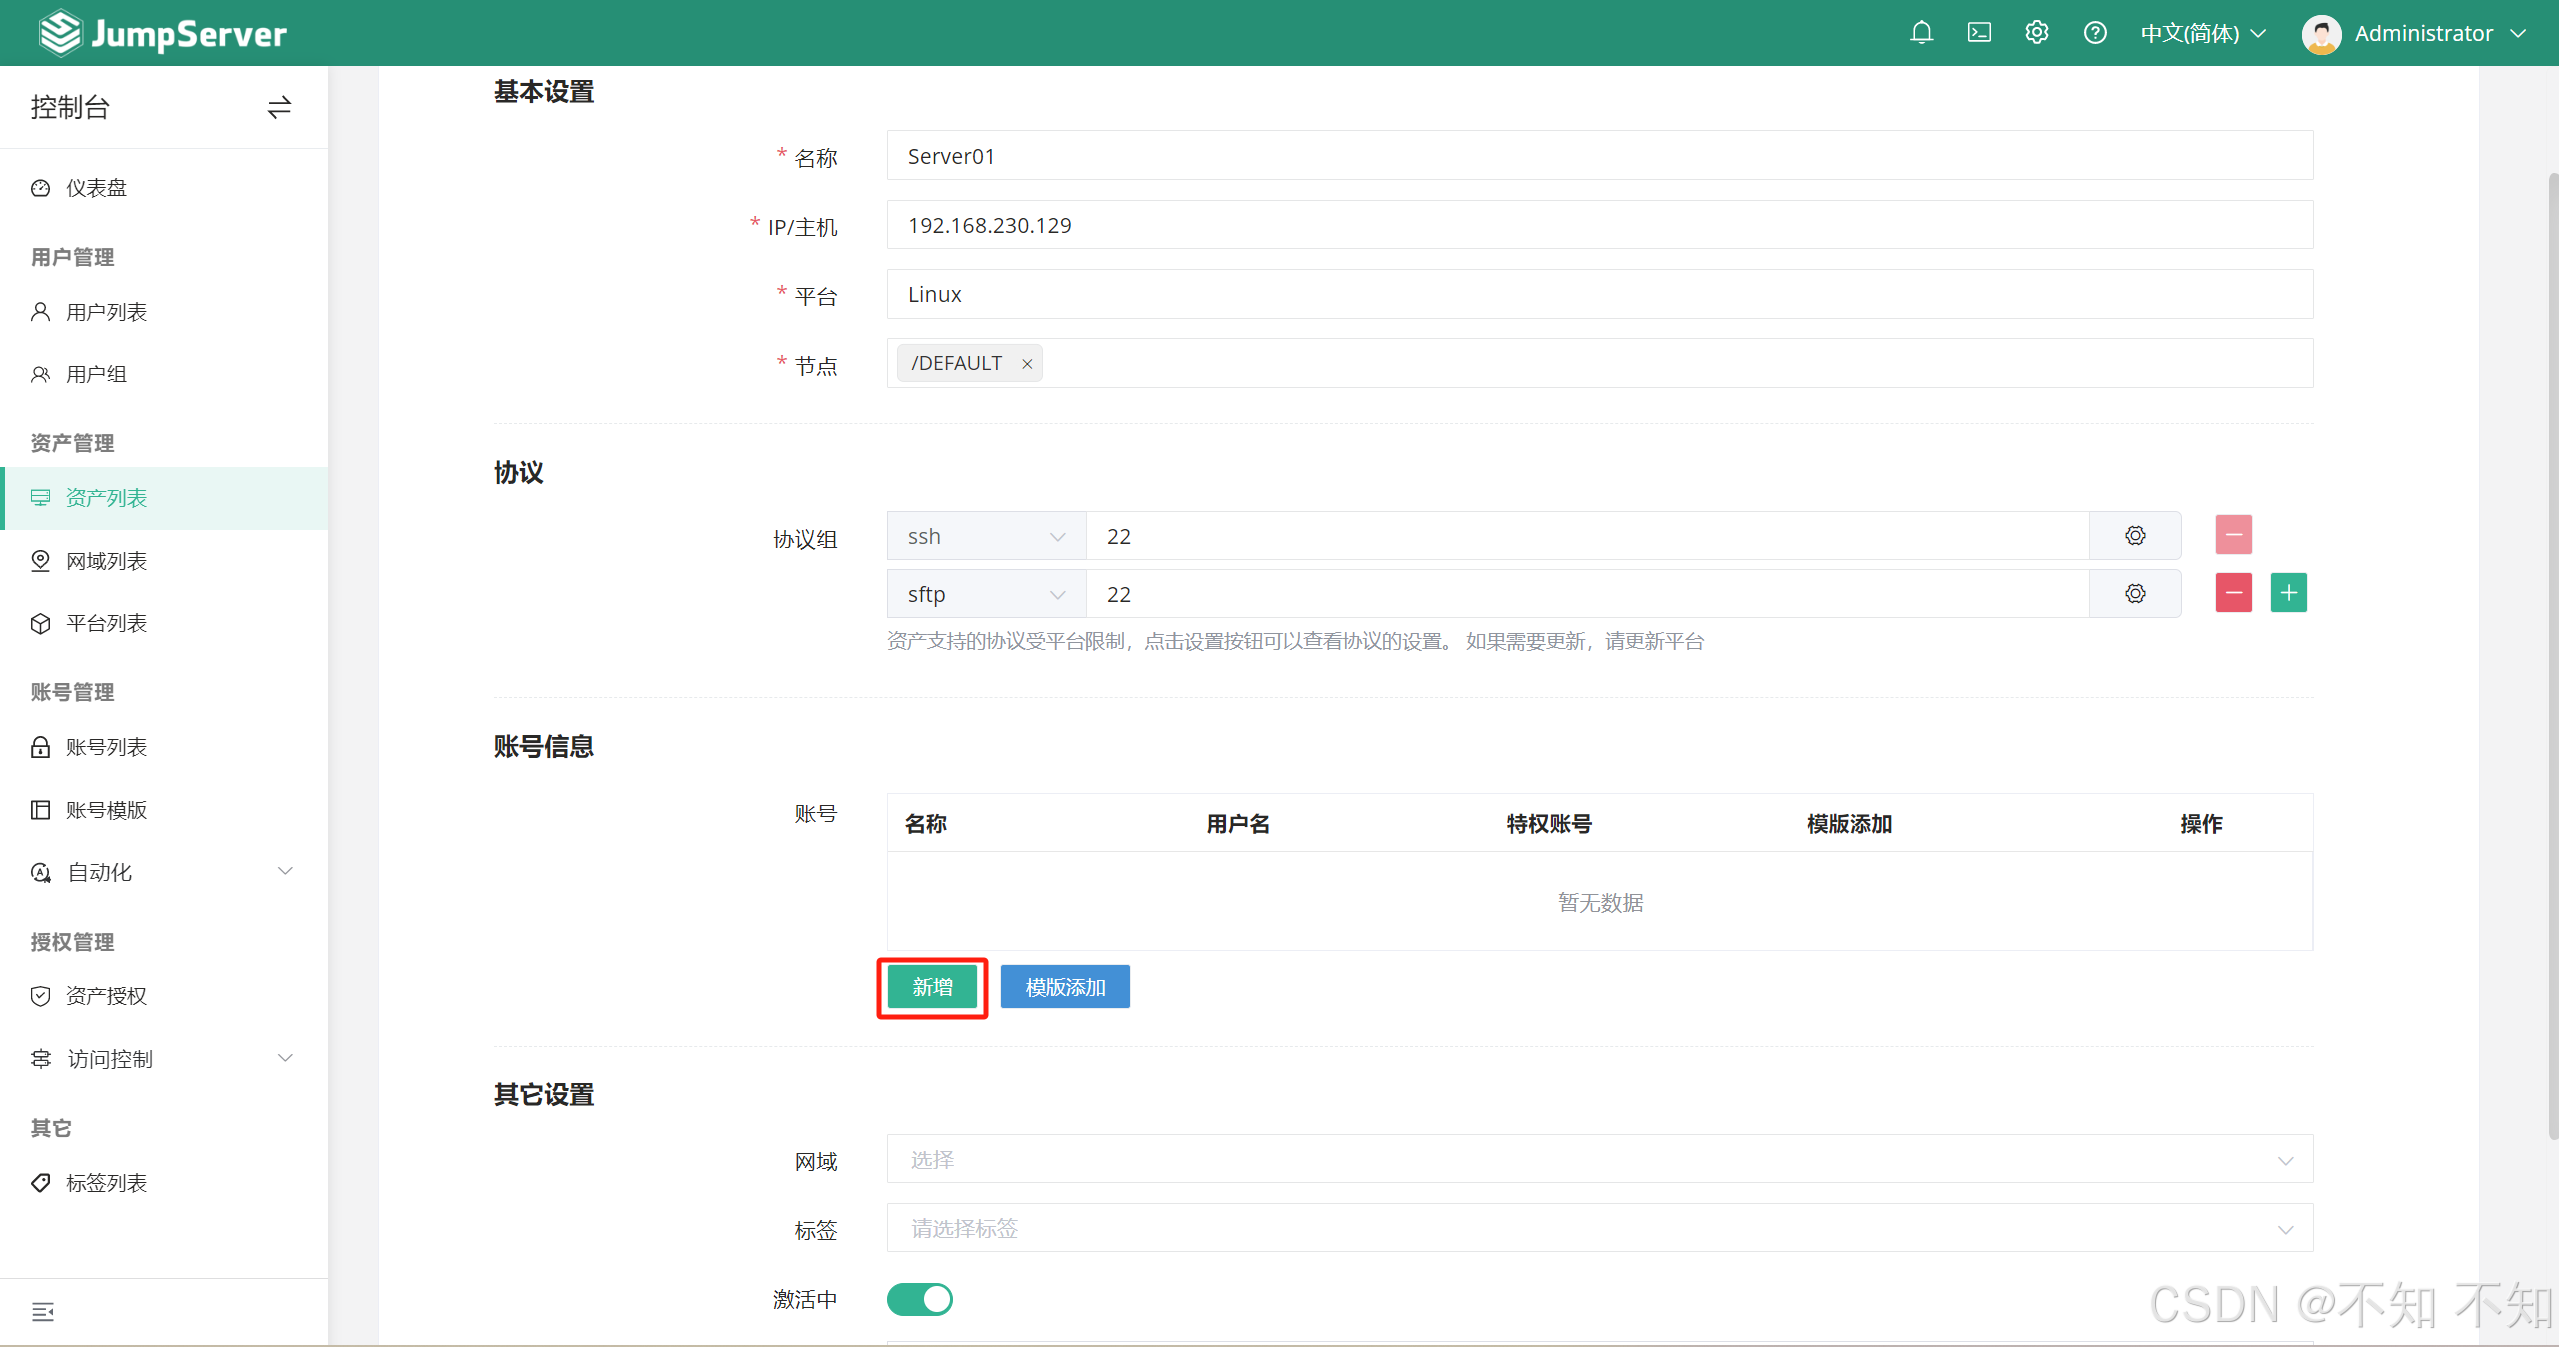Open the help question mark icon
Screen dimensions: 2559x1347
pos(2094,33)
